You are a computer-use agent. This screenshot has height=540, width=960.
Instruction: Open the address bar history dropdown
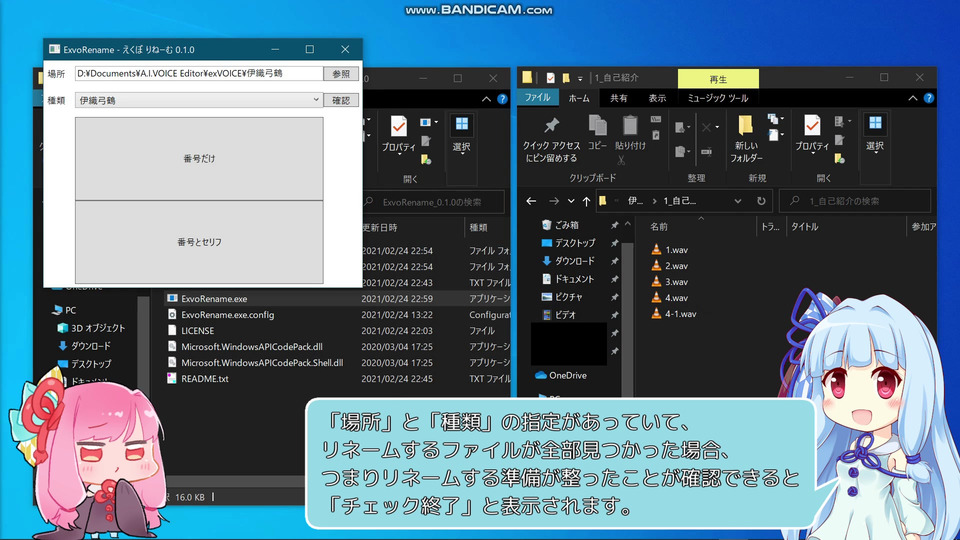[738, 201]
